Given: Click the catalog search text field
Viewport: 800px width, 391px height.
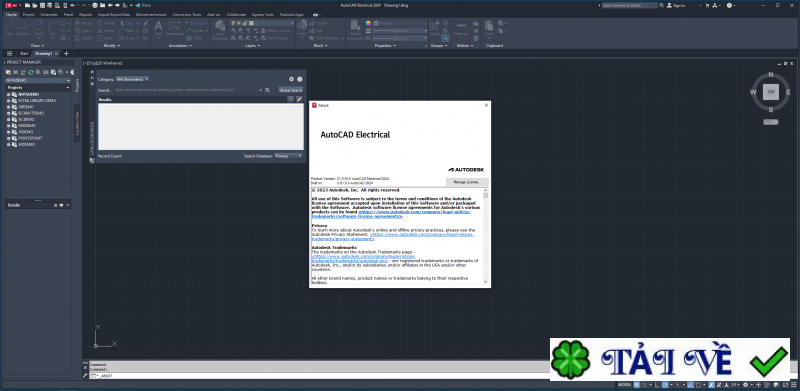Looking at the screenshot, I should 186,90.
